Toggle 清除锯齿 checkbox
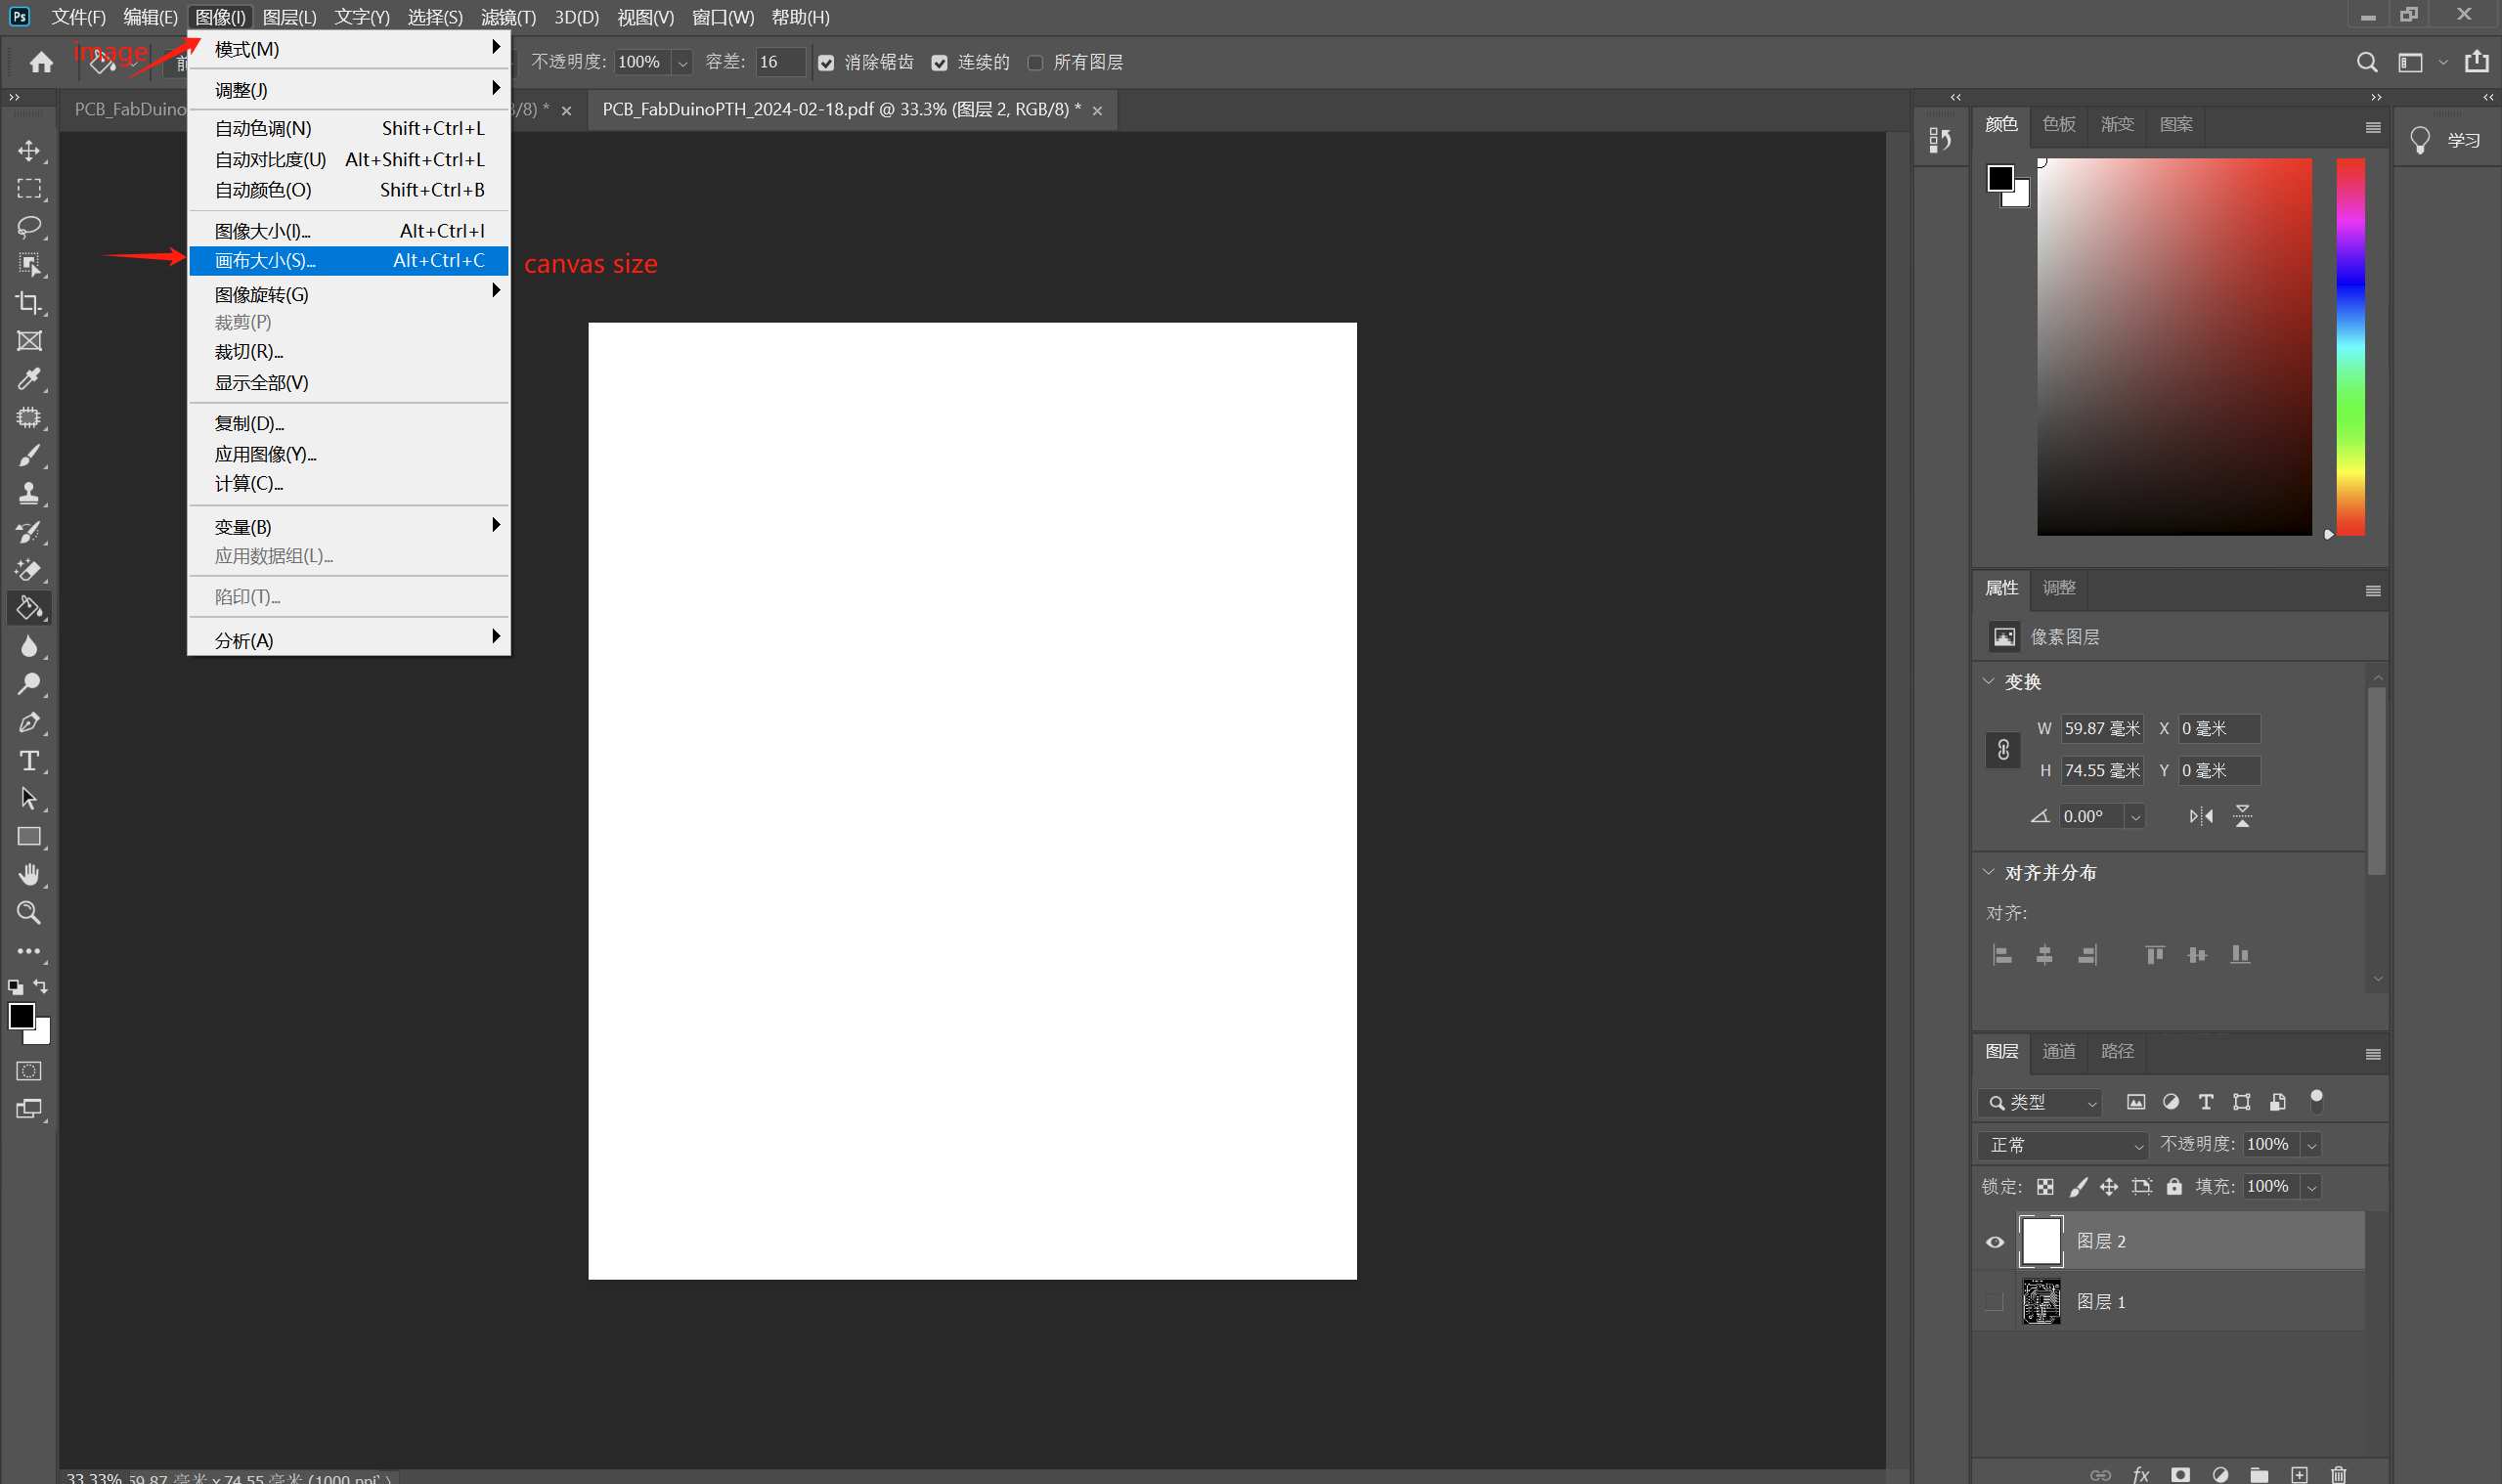Viewport: 2502px width, 1484px height. coord(825,62)
